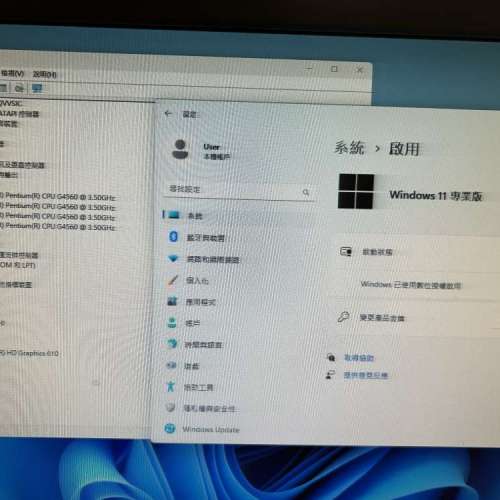This screenshot has width=500, height=500.
Task: Focus the 尋找設定 search field in Settings
Action: 239,190
